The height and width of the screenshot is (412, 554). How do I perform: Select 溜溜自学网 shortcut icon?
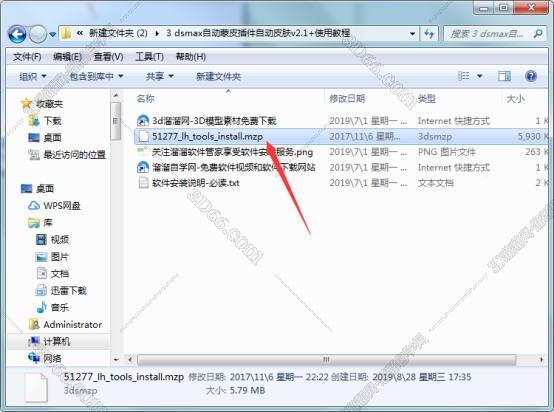[x=143, y=167]
